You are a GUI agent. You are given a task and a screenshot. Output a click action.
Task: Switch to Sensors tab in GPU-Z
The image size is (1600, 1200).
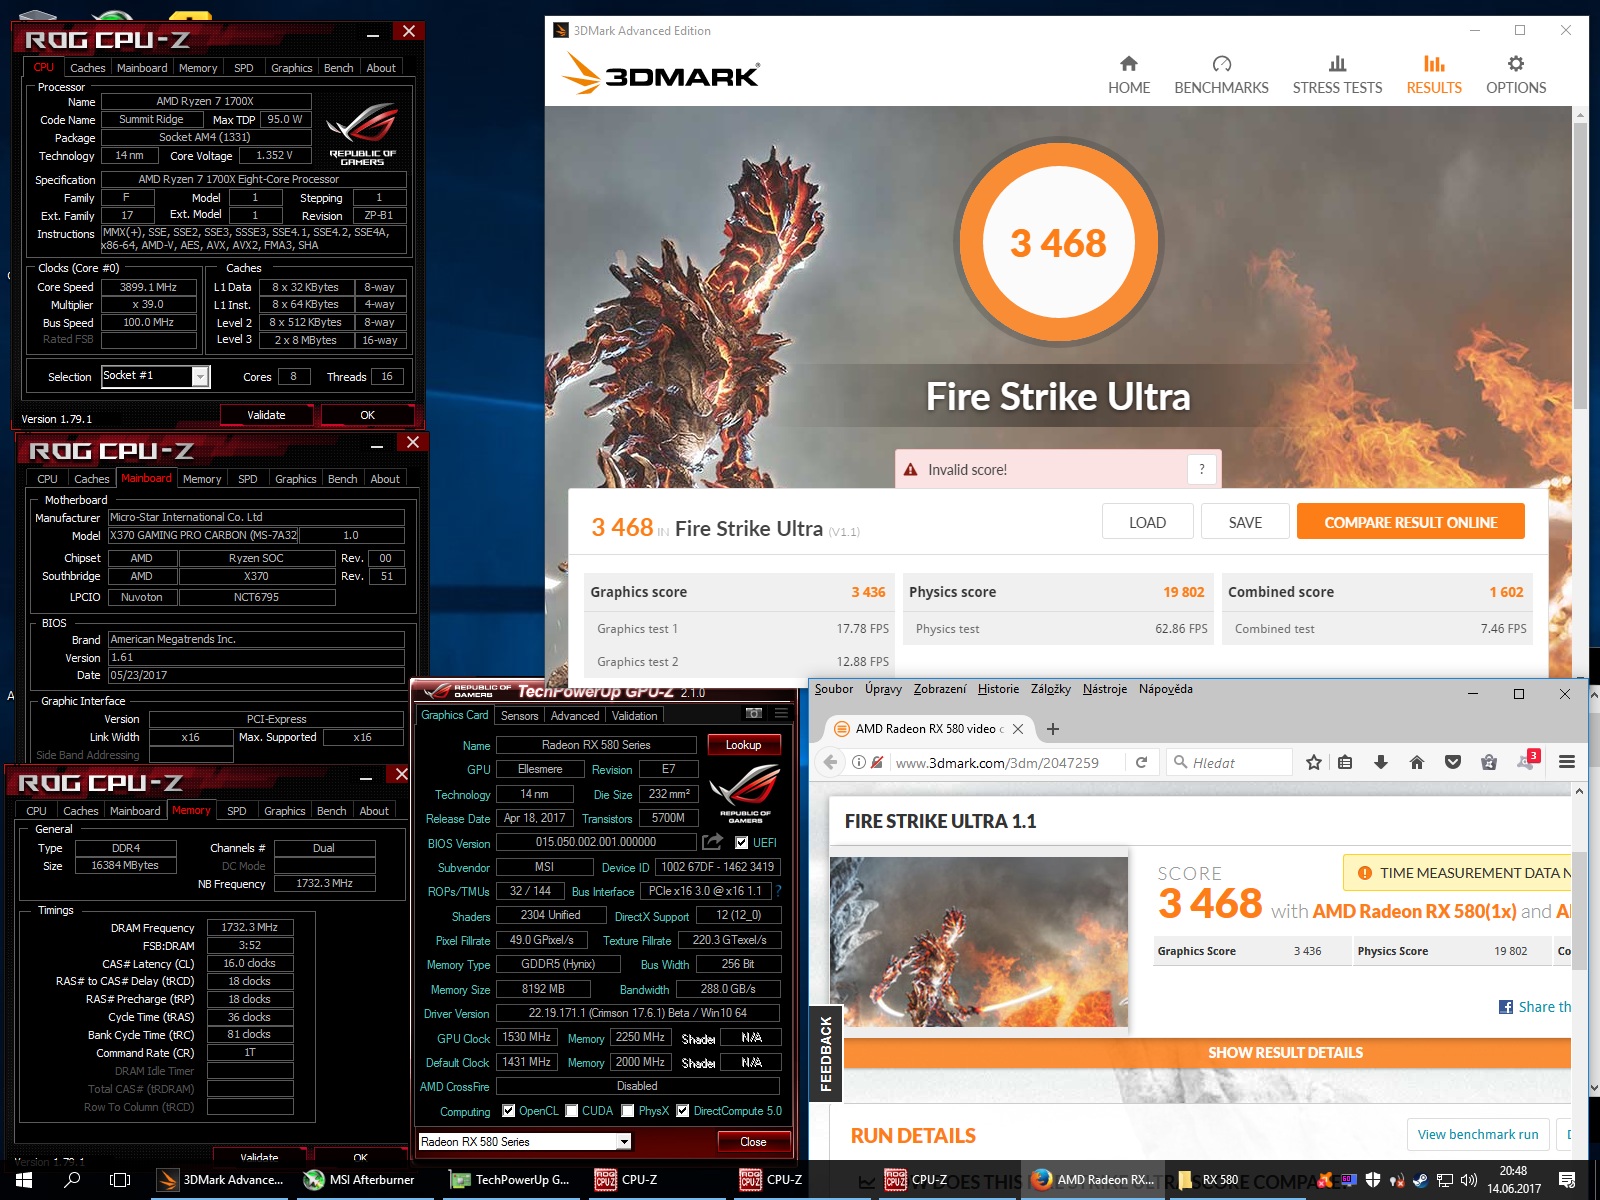click(519, 715)
